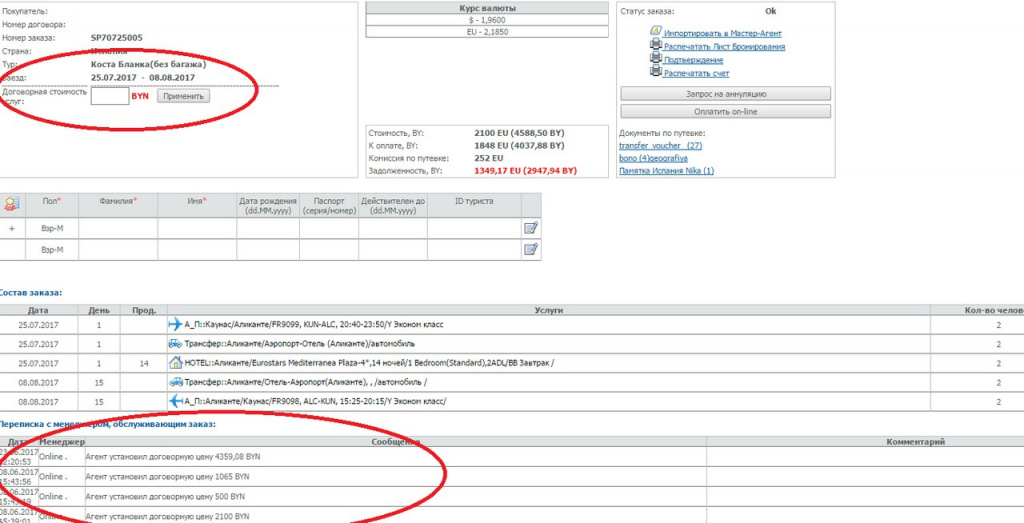Click printer icon next to Подтверждение
The height and width of the screenshot is (523, 1024).
click(x=655, y=59)
